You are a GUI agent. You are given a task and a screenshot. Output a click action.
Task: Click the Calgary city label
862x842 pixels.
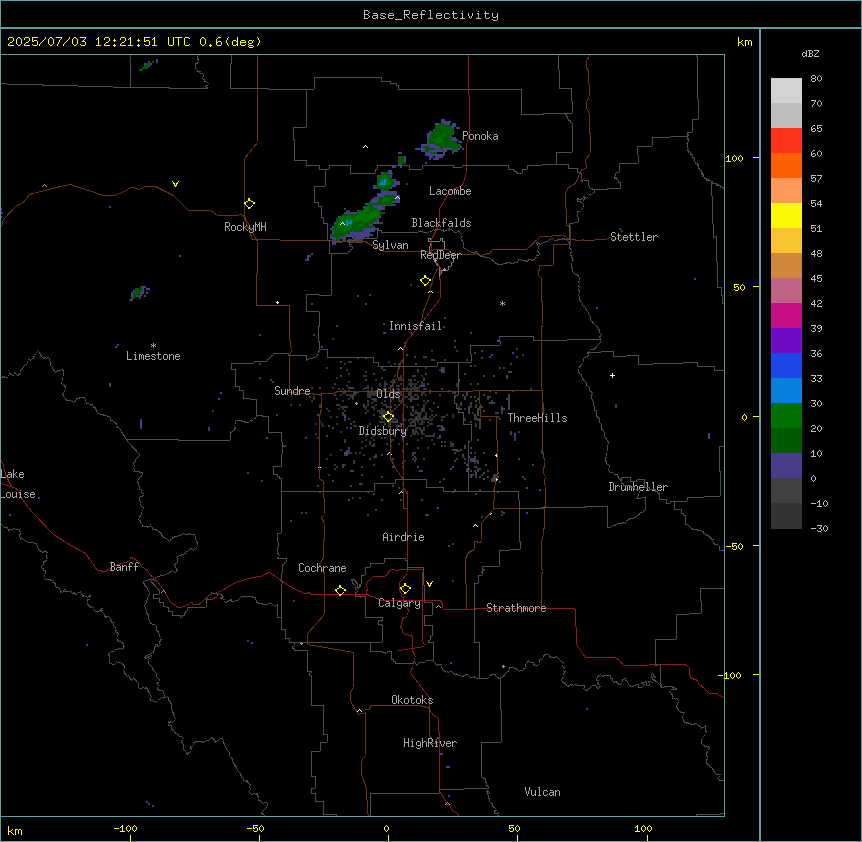click(399, 603)
